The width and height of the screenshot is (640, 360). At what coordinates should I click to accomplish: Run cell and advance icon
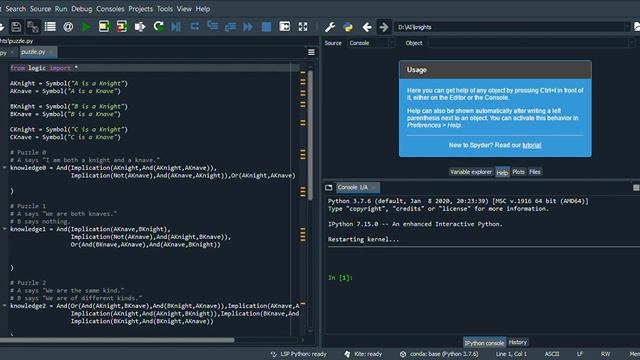click(x=122, y=27)
